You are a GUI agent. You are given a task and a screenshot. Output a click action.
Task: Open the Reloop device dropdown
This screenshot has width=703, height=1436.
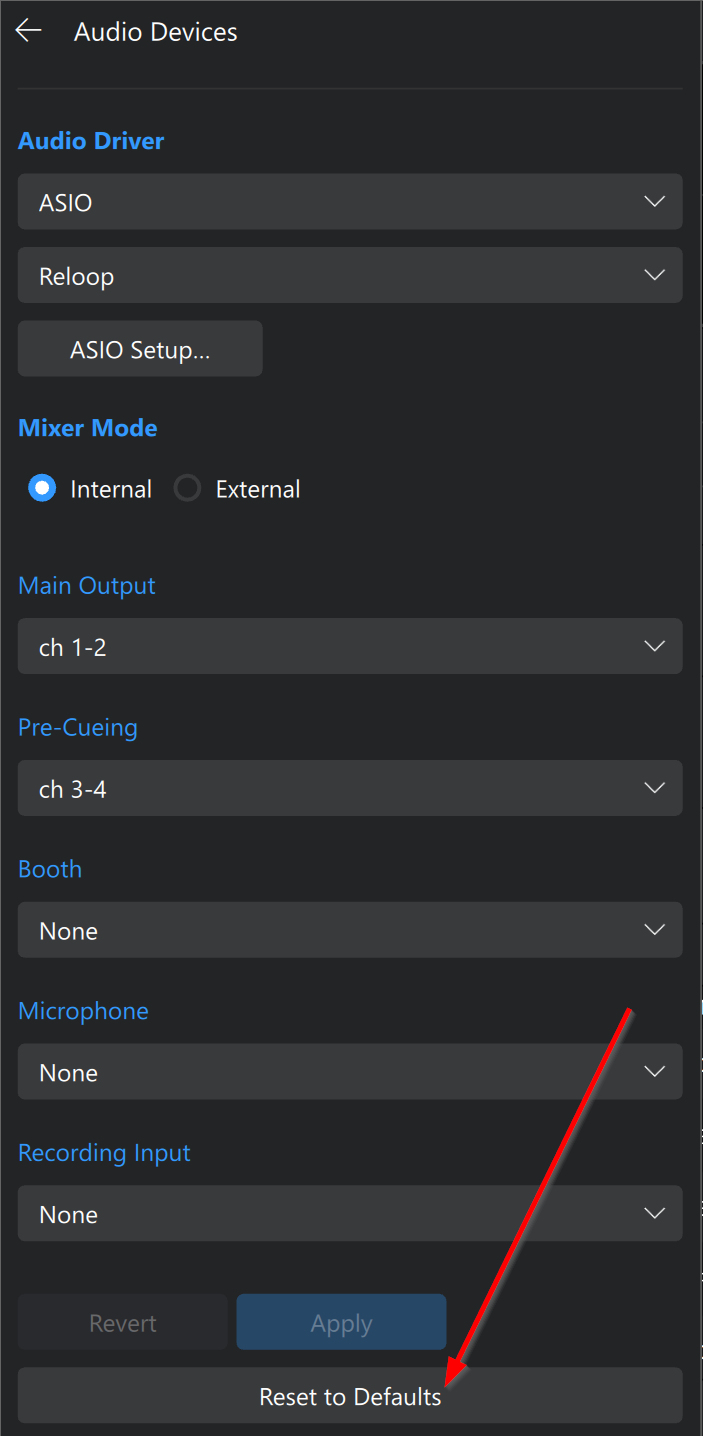coord(350,275)
